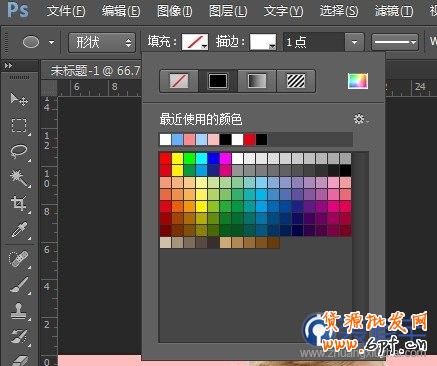This screenshot has height=366, width=437.
Task: Open the swatches panel gear menu
Action: tap(361, 119)
